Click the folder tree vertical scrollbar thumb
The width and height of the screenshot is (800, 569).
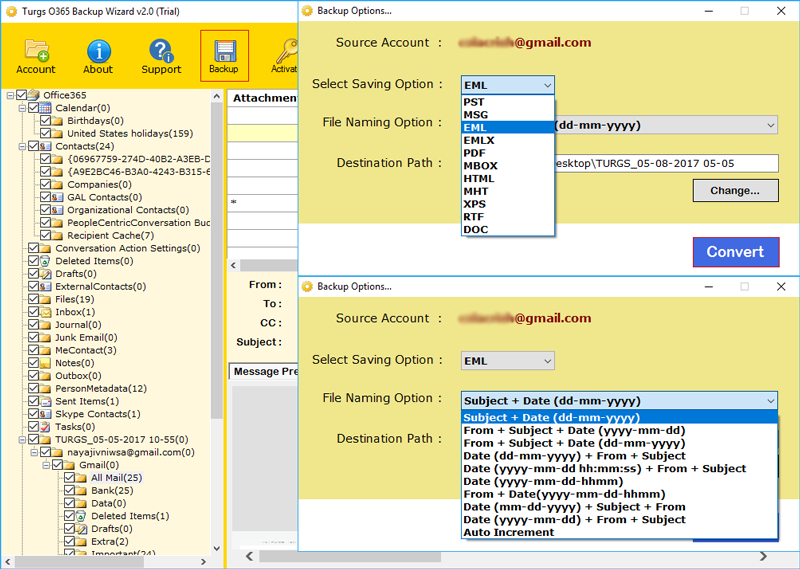coord(216,260)
